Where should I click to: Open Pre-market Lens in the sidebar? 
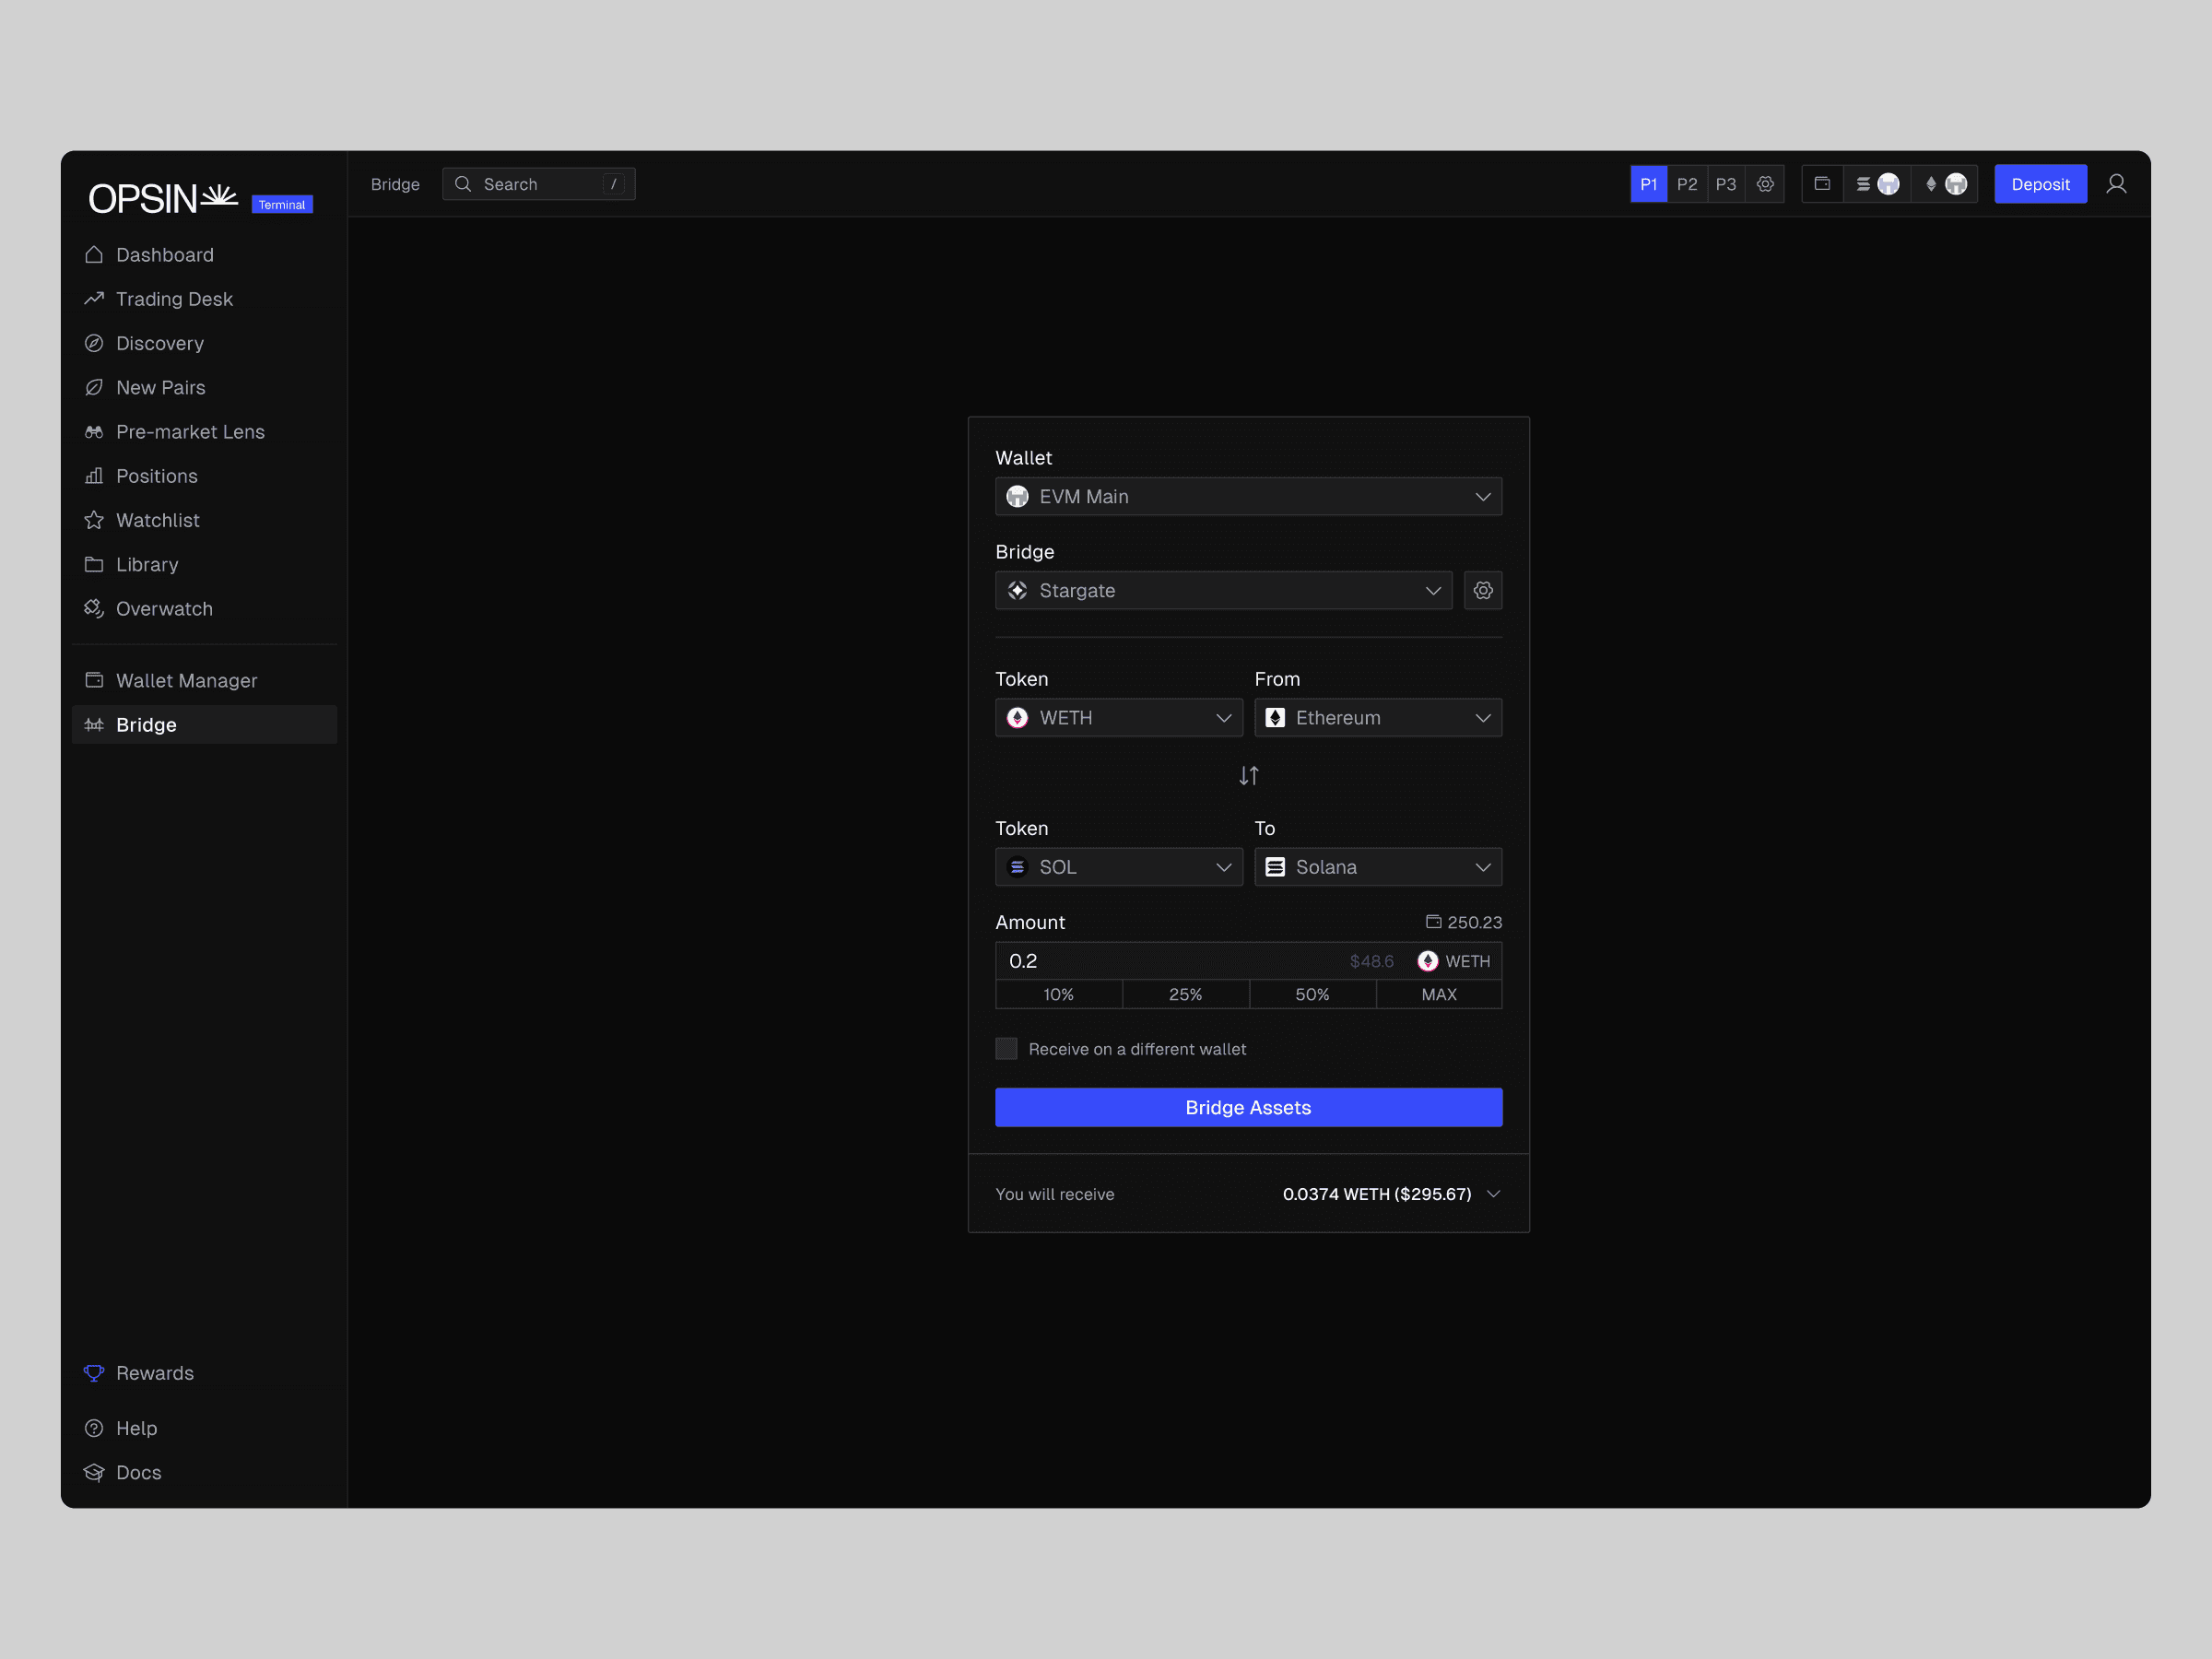point(190,431)
